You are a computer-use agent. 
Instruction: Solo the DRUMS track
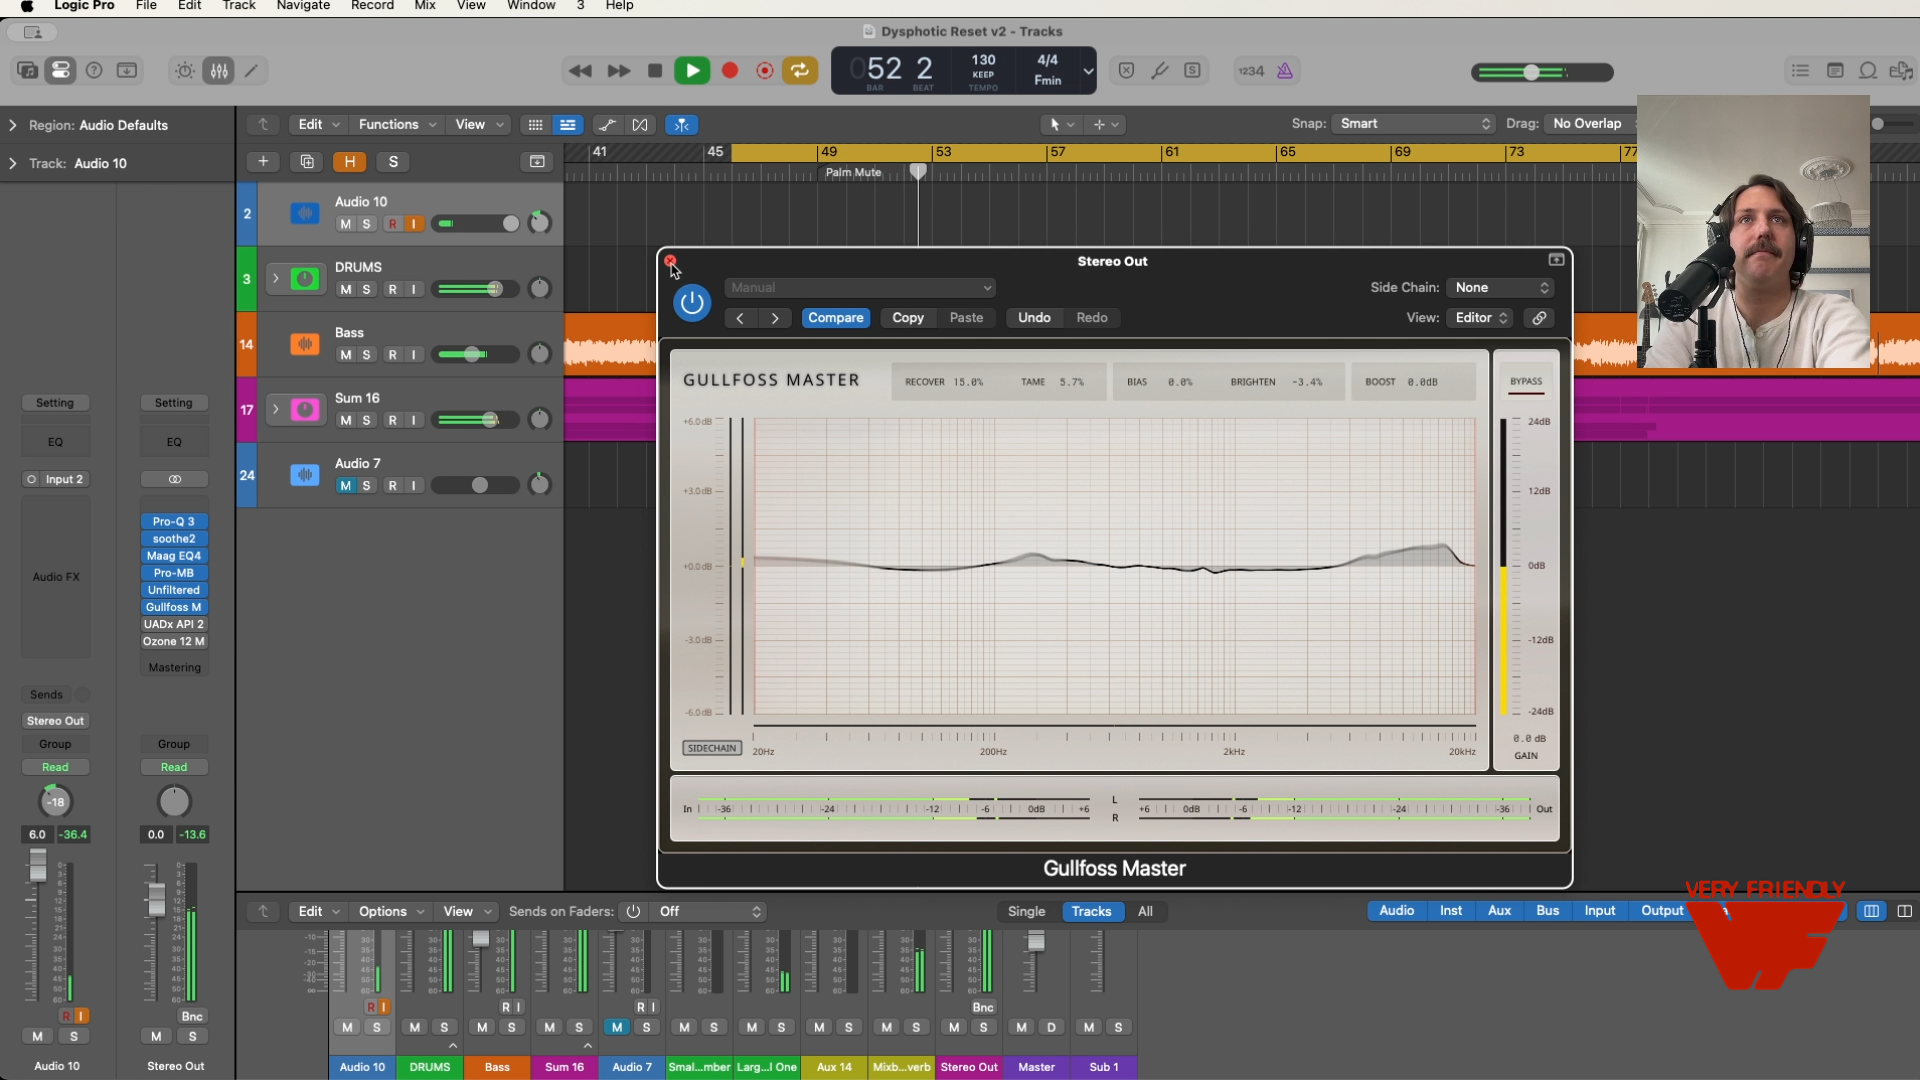(x=367, y=290)
